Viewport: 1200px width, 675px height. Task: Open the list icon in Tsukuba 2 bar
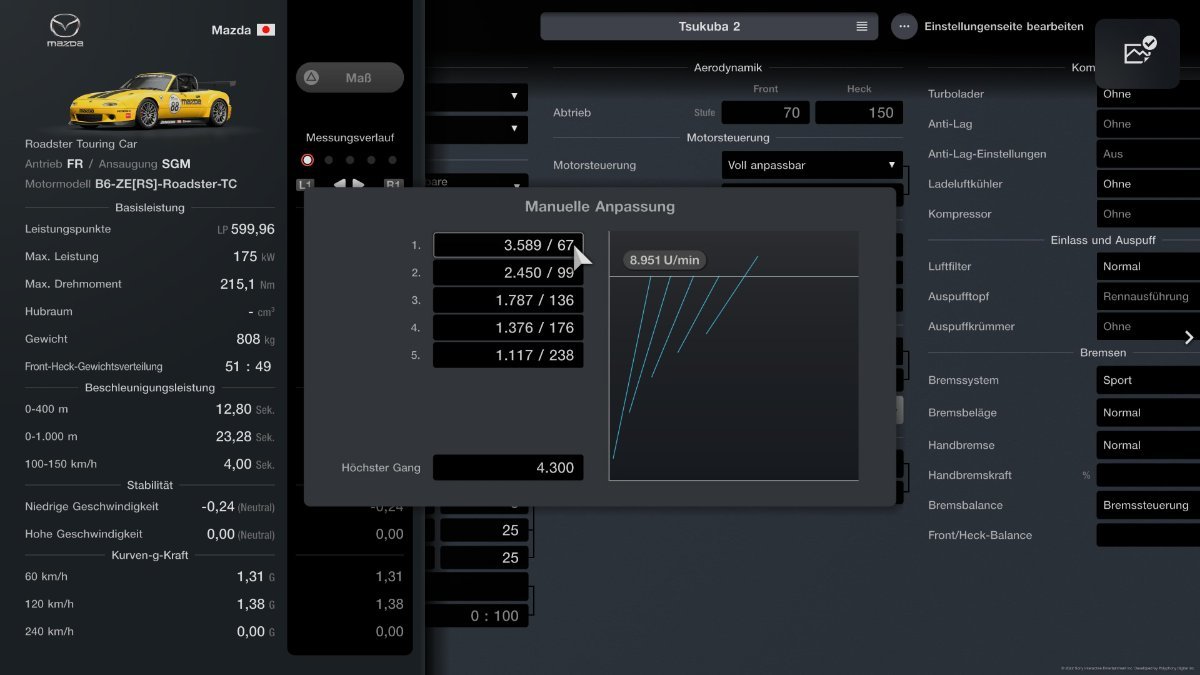(x=862, y=26)
